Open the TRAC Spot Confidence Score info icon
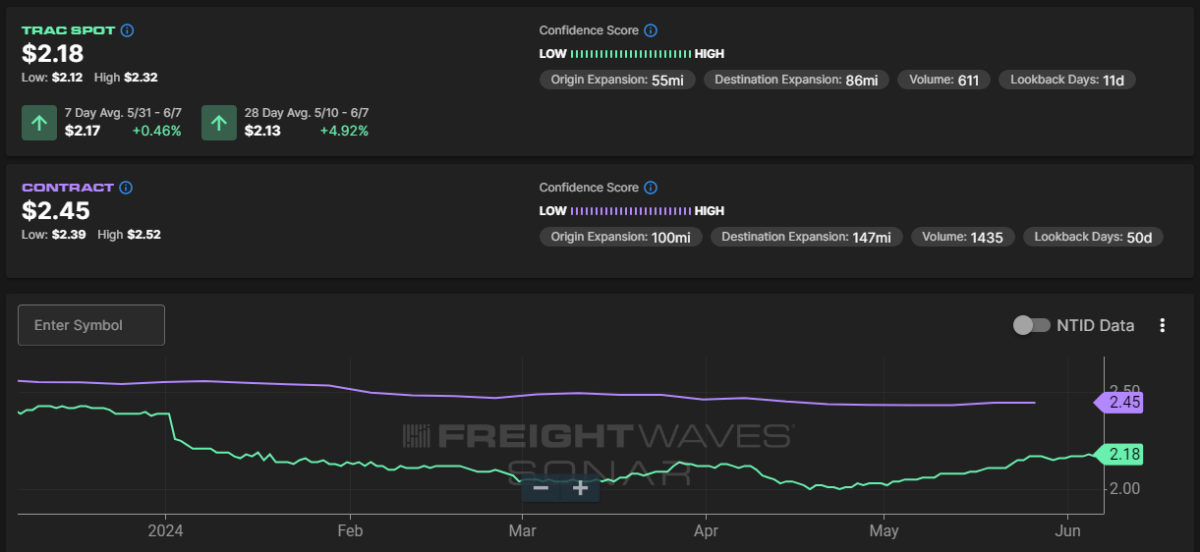1200x552 pixels. pyautogui.click(x=651, y=30)
